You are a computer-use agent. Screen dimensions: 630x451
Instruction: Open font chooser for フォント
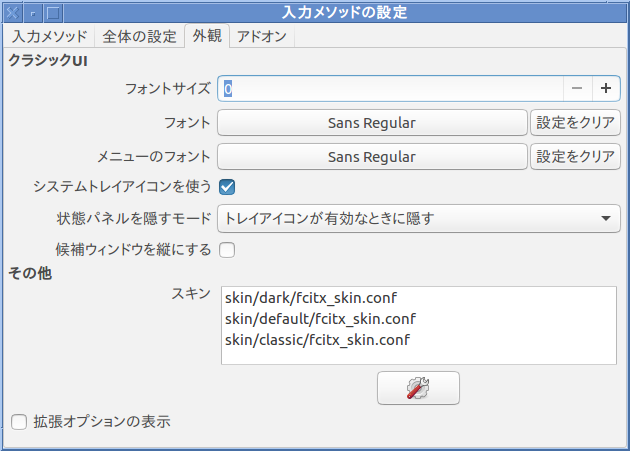click(x=372, y=123)
